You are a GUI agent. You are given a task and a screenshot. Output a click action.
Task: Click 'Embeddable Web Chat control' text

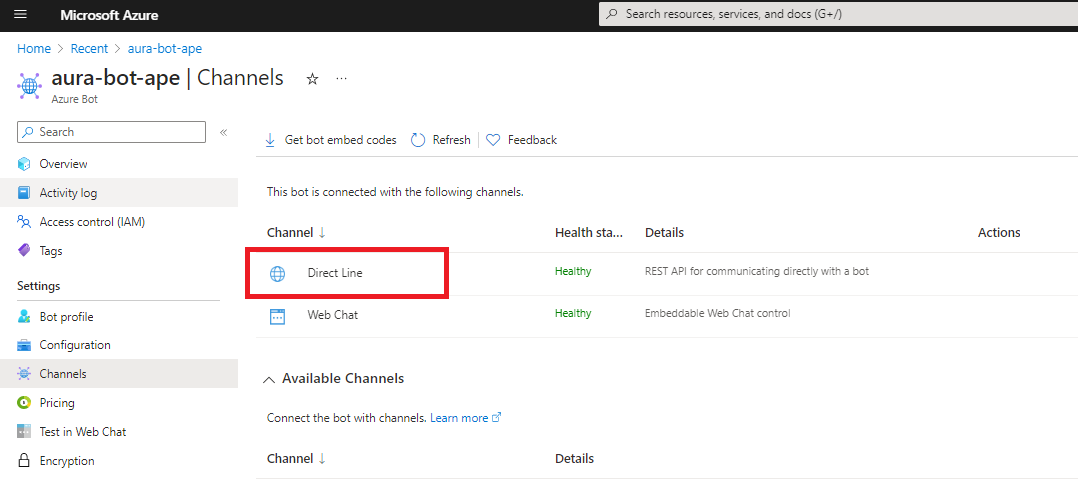(x=718, y=313)
